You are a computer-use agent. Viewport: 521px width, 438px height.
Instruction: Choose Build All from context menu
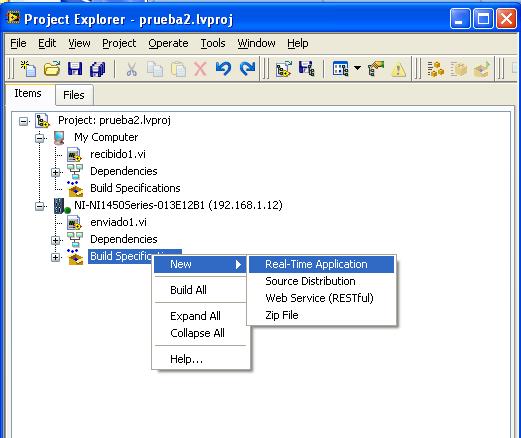199,290
